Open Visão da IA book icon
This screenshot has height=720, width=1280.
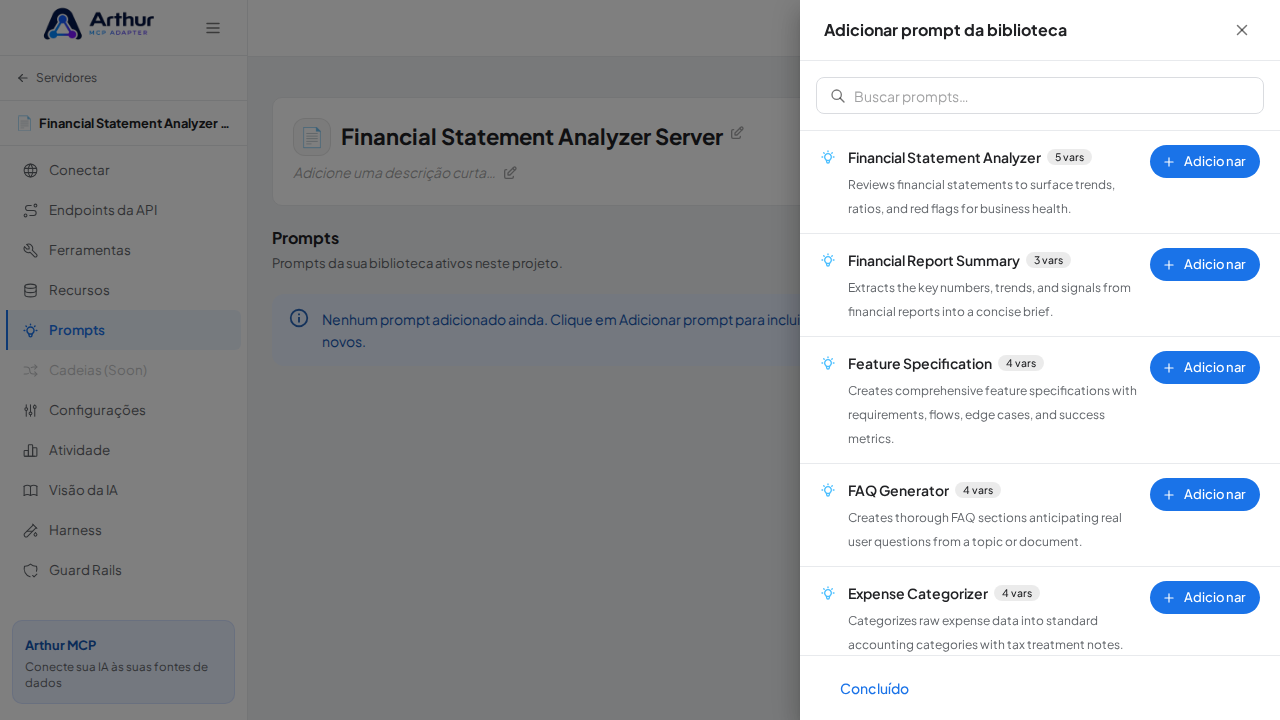[30, 490]
